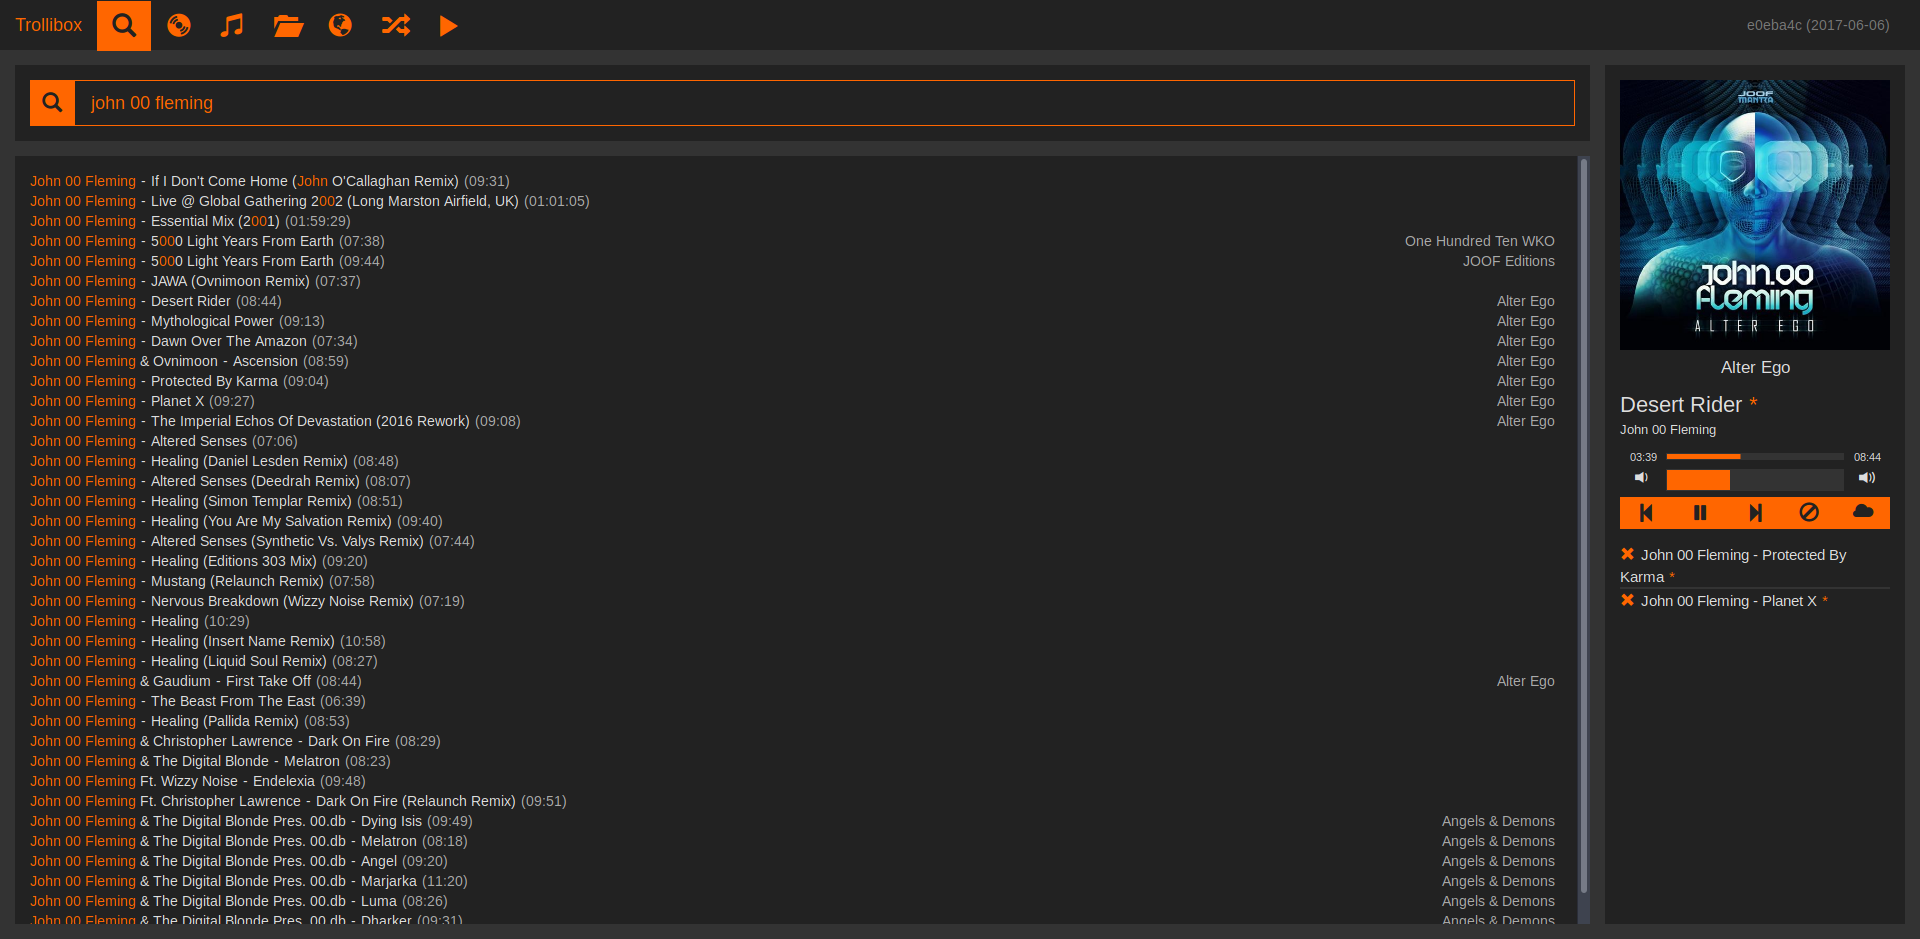Focus the 'john 00 fleming' search field
Viewport: 1920px width, 939px height.
click(824, 103)
